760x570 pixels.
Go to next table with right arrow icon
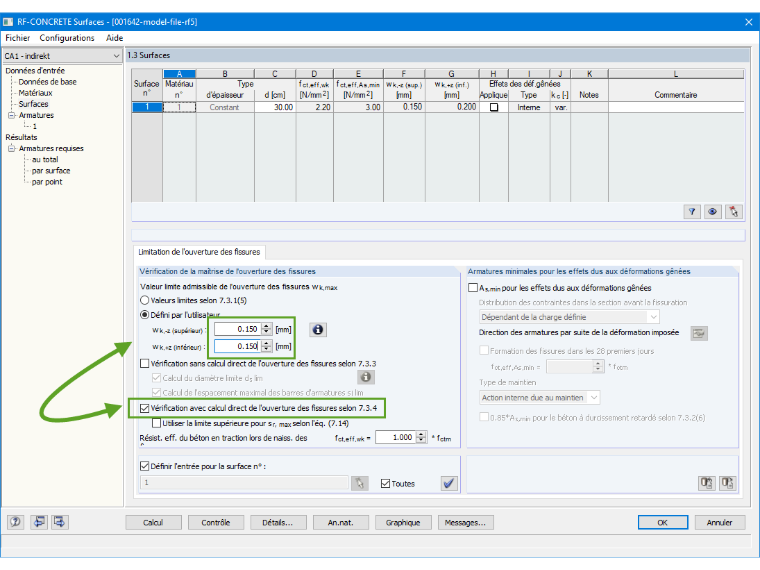coord(60,522)
